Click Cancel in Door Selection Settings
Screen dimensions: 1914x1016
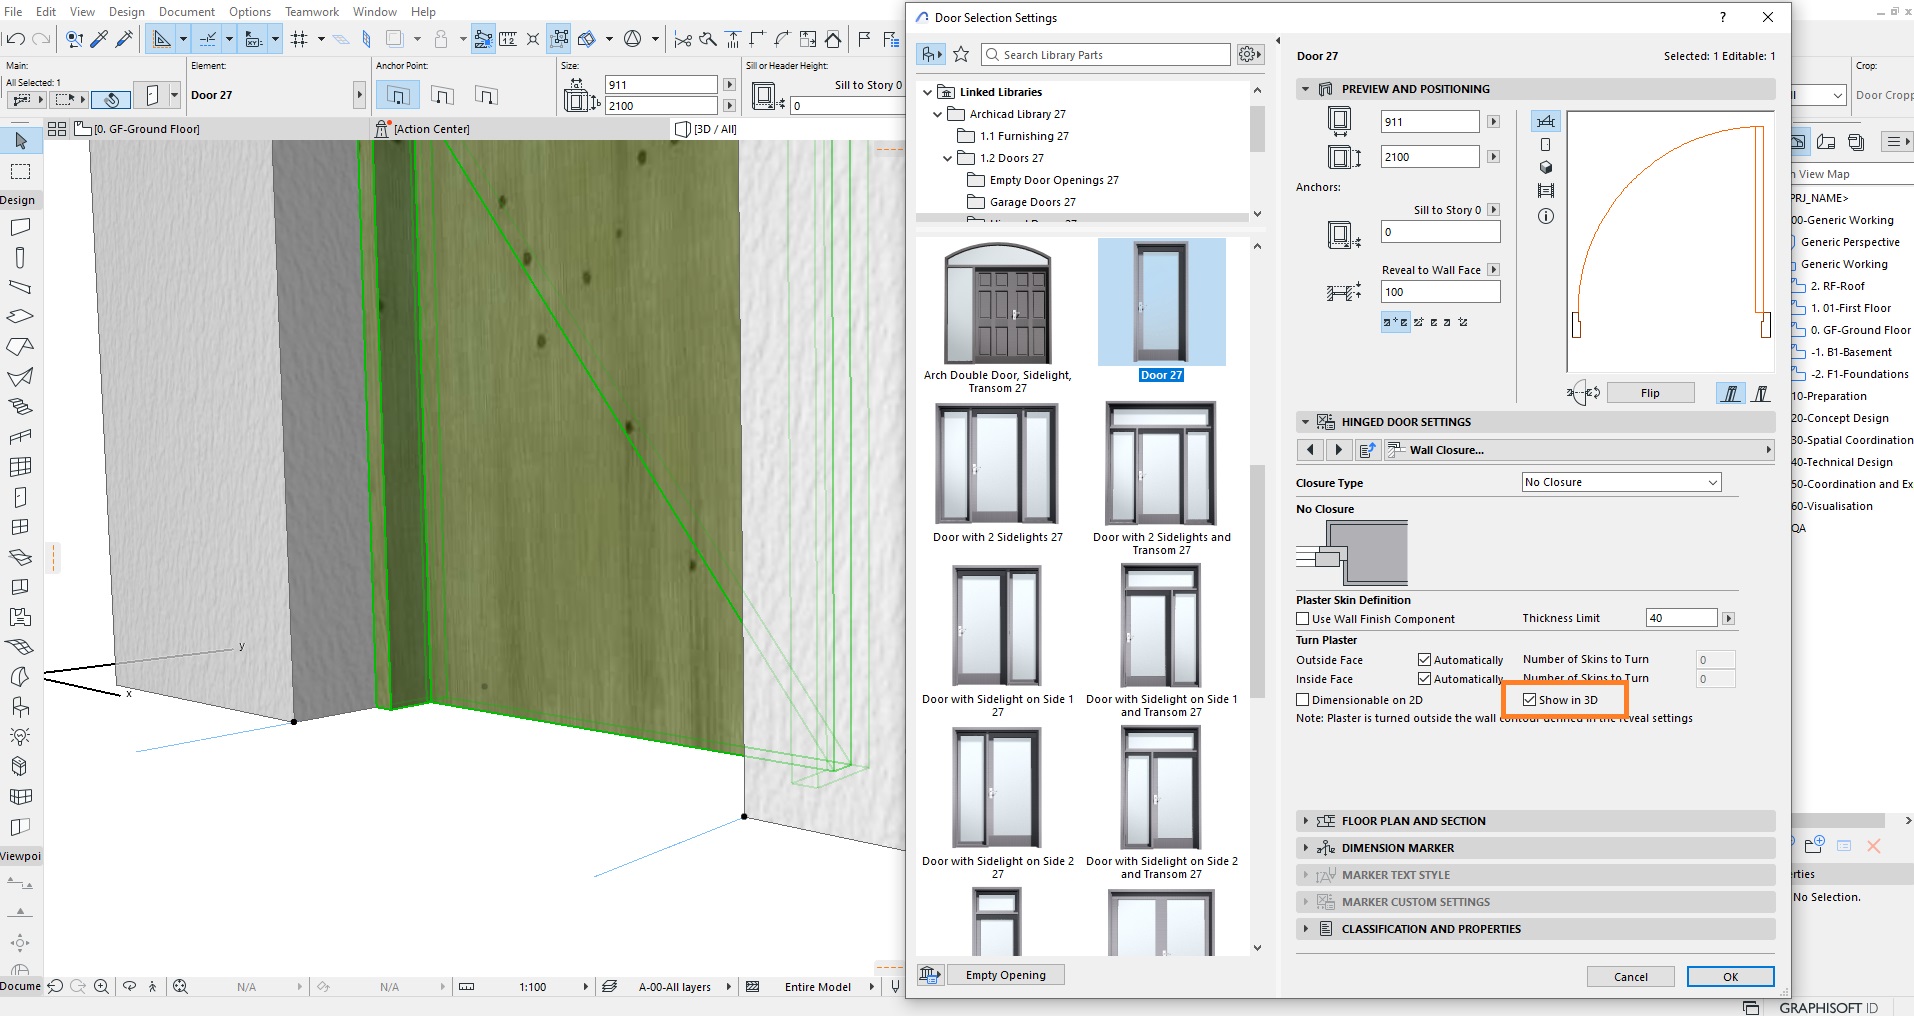1631,977
